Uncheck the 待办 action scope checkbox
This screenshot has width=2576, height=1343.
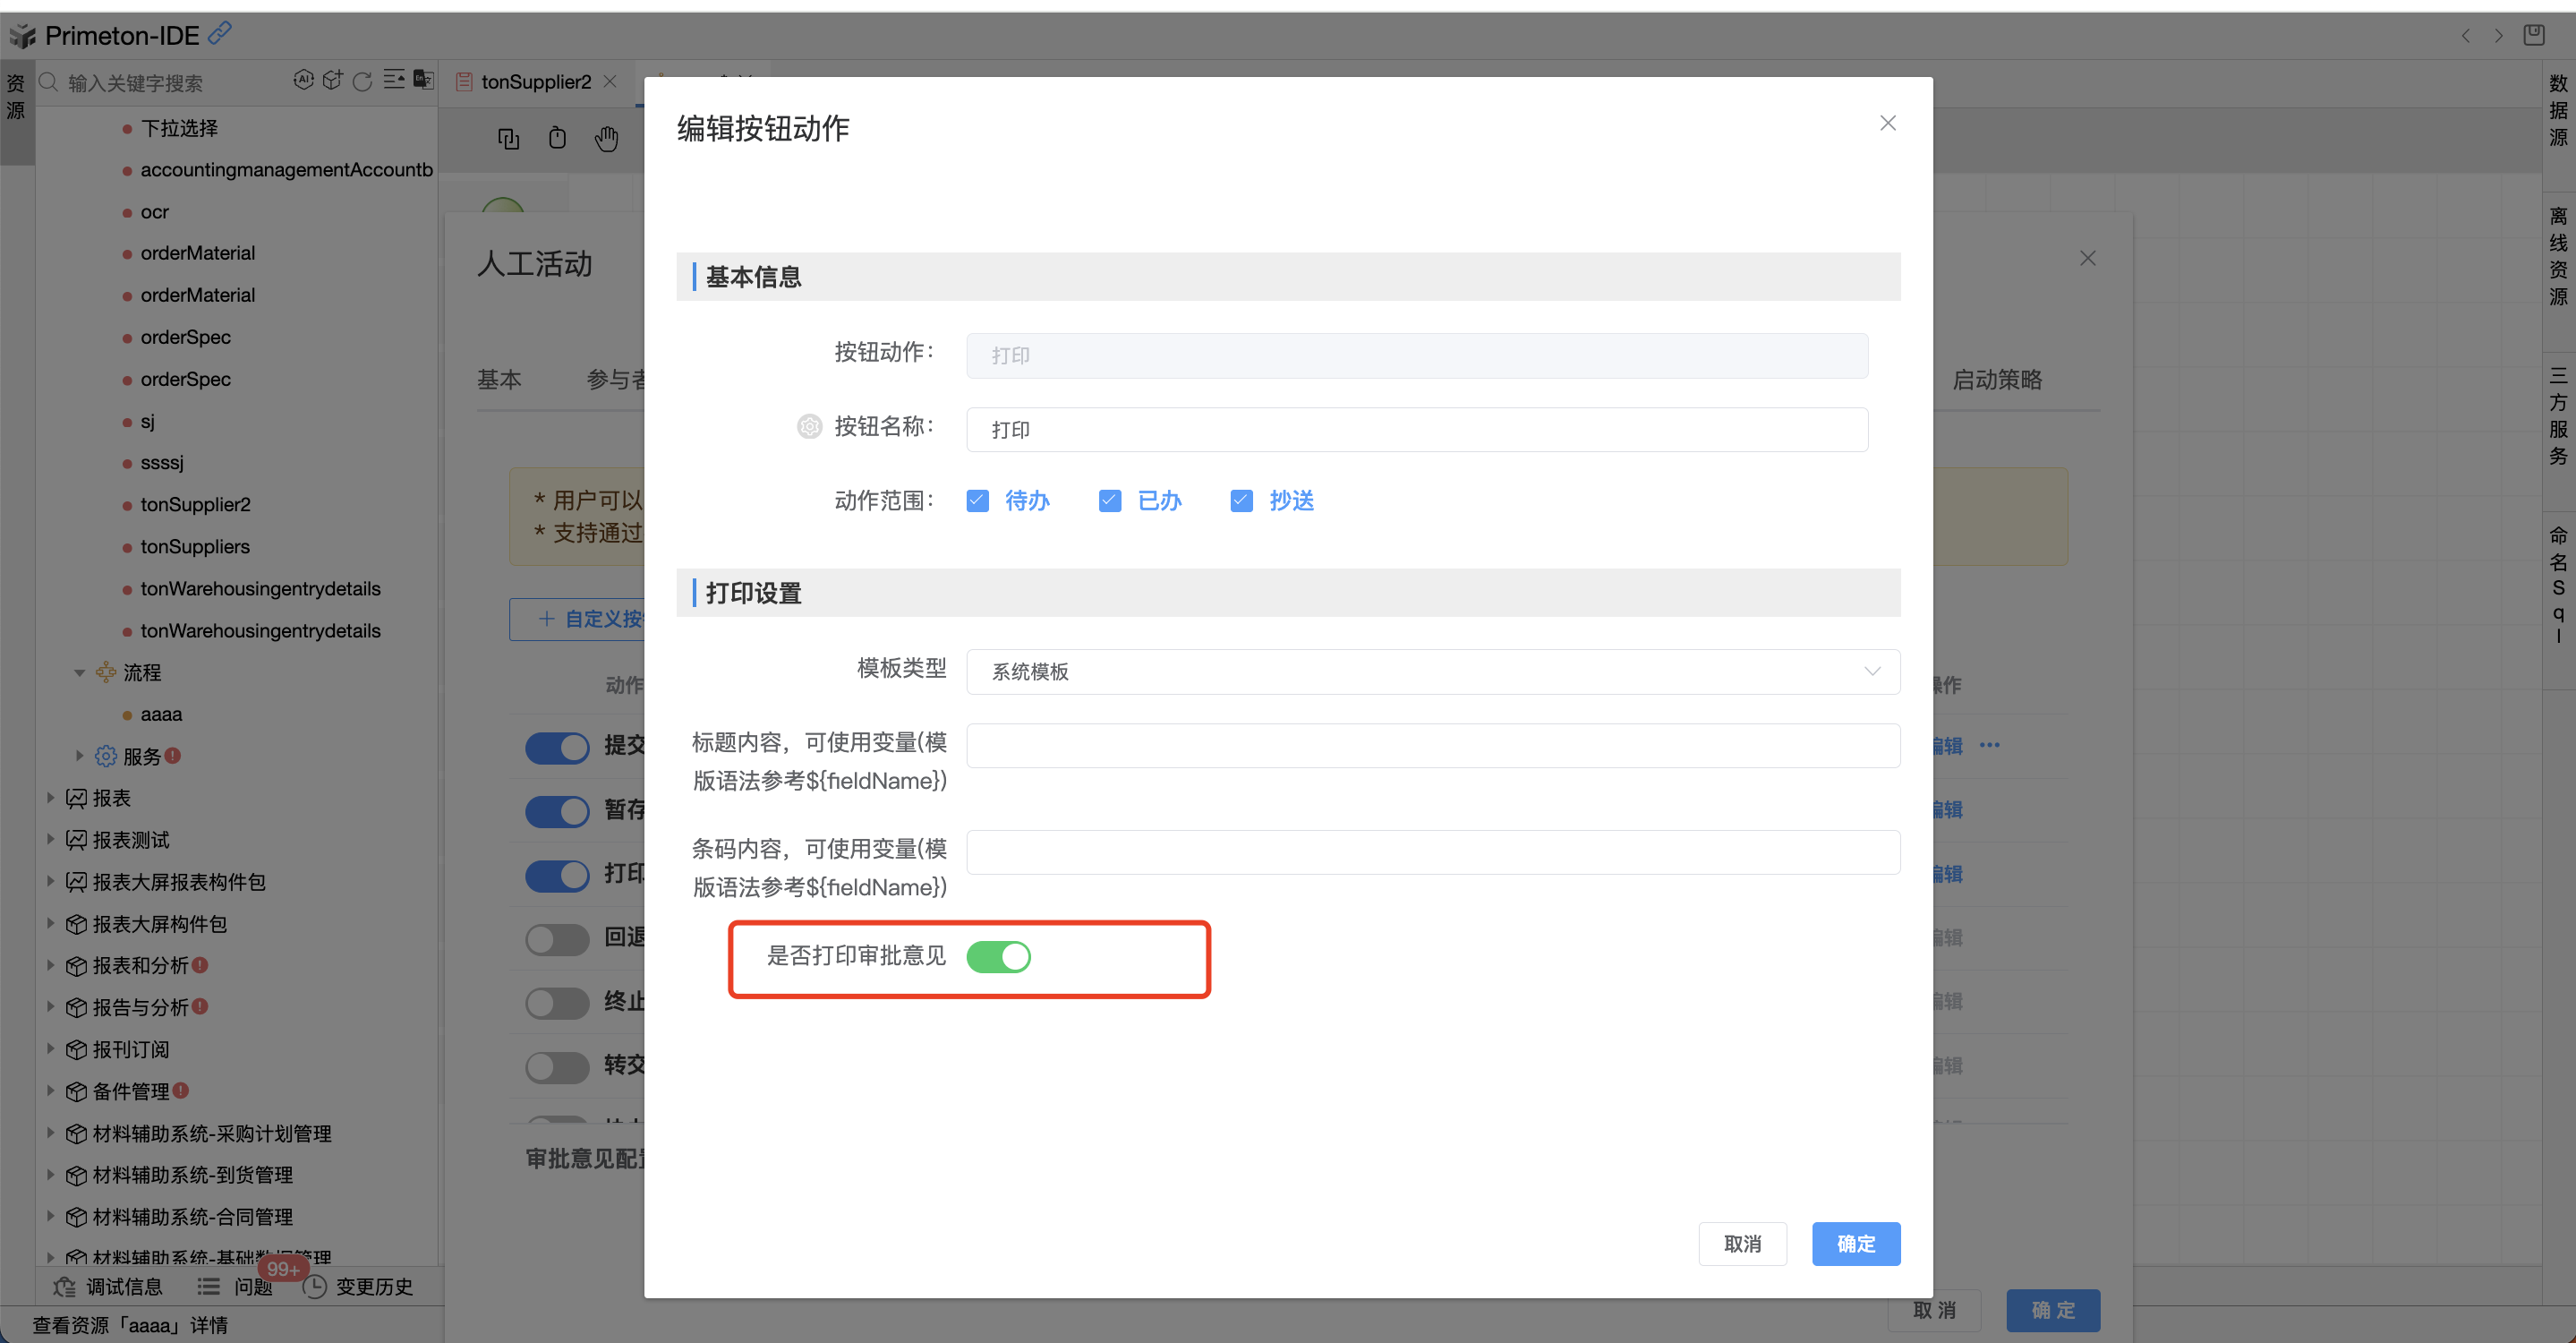tap(977, 500)
